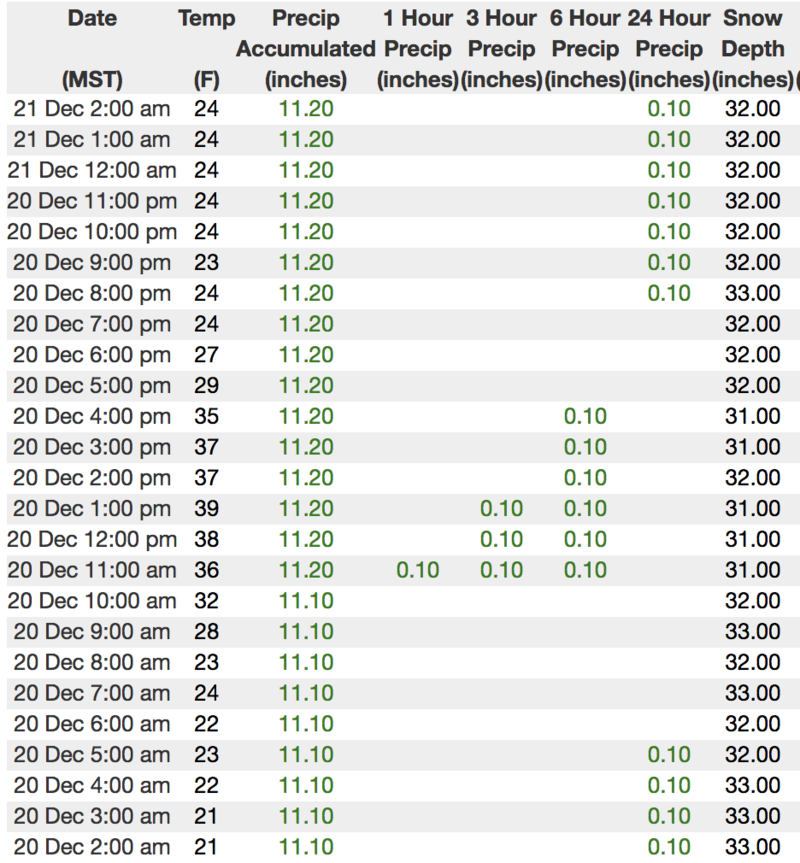
Task: Select accumulated precip 11.10 at 20 Dec 10:00 am
Action: [306, 601]
